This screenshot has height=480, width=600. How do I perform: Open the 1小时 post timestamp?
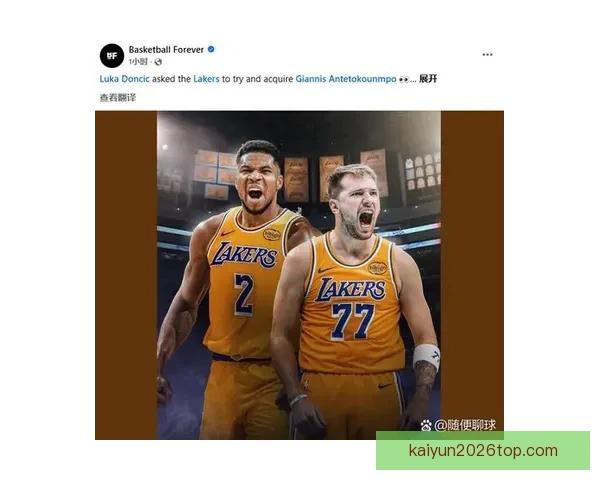tap(138, 62)
